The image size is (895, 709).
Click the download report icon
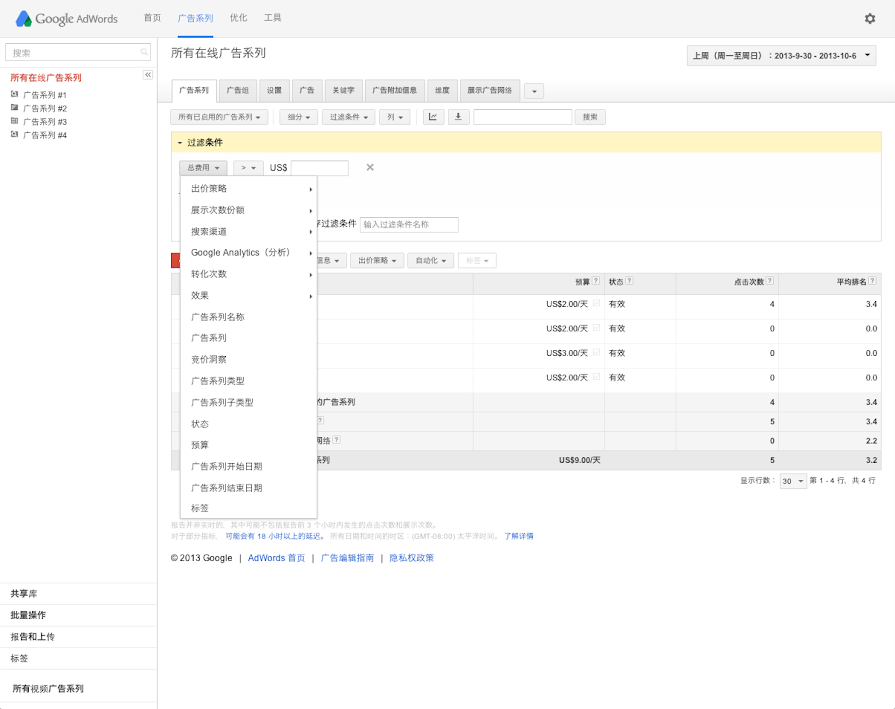459,117
